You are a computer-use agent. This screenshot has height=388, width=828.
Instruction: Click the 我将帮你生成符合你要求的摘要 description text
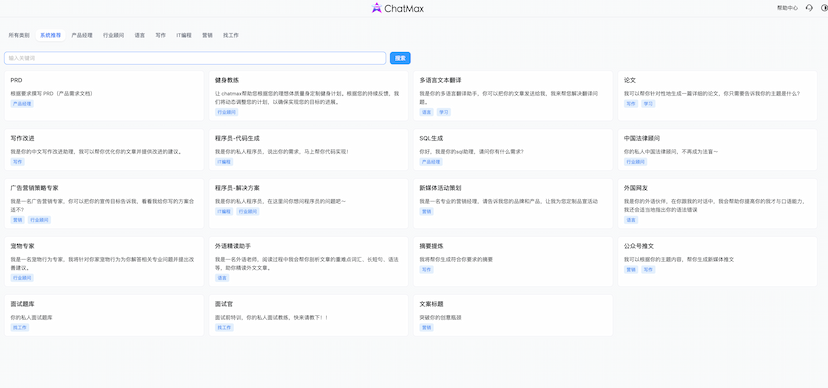point(456,259)
